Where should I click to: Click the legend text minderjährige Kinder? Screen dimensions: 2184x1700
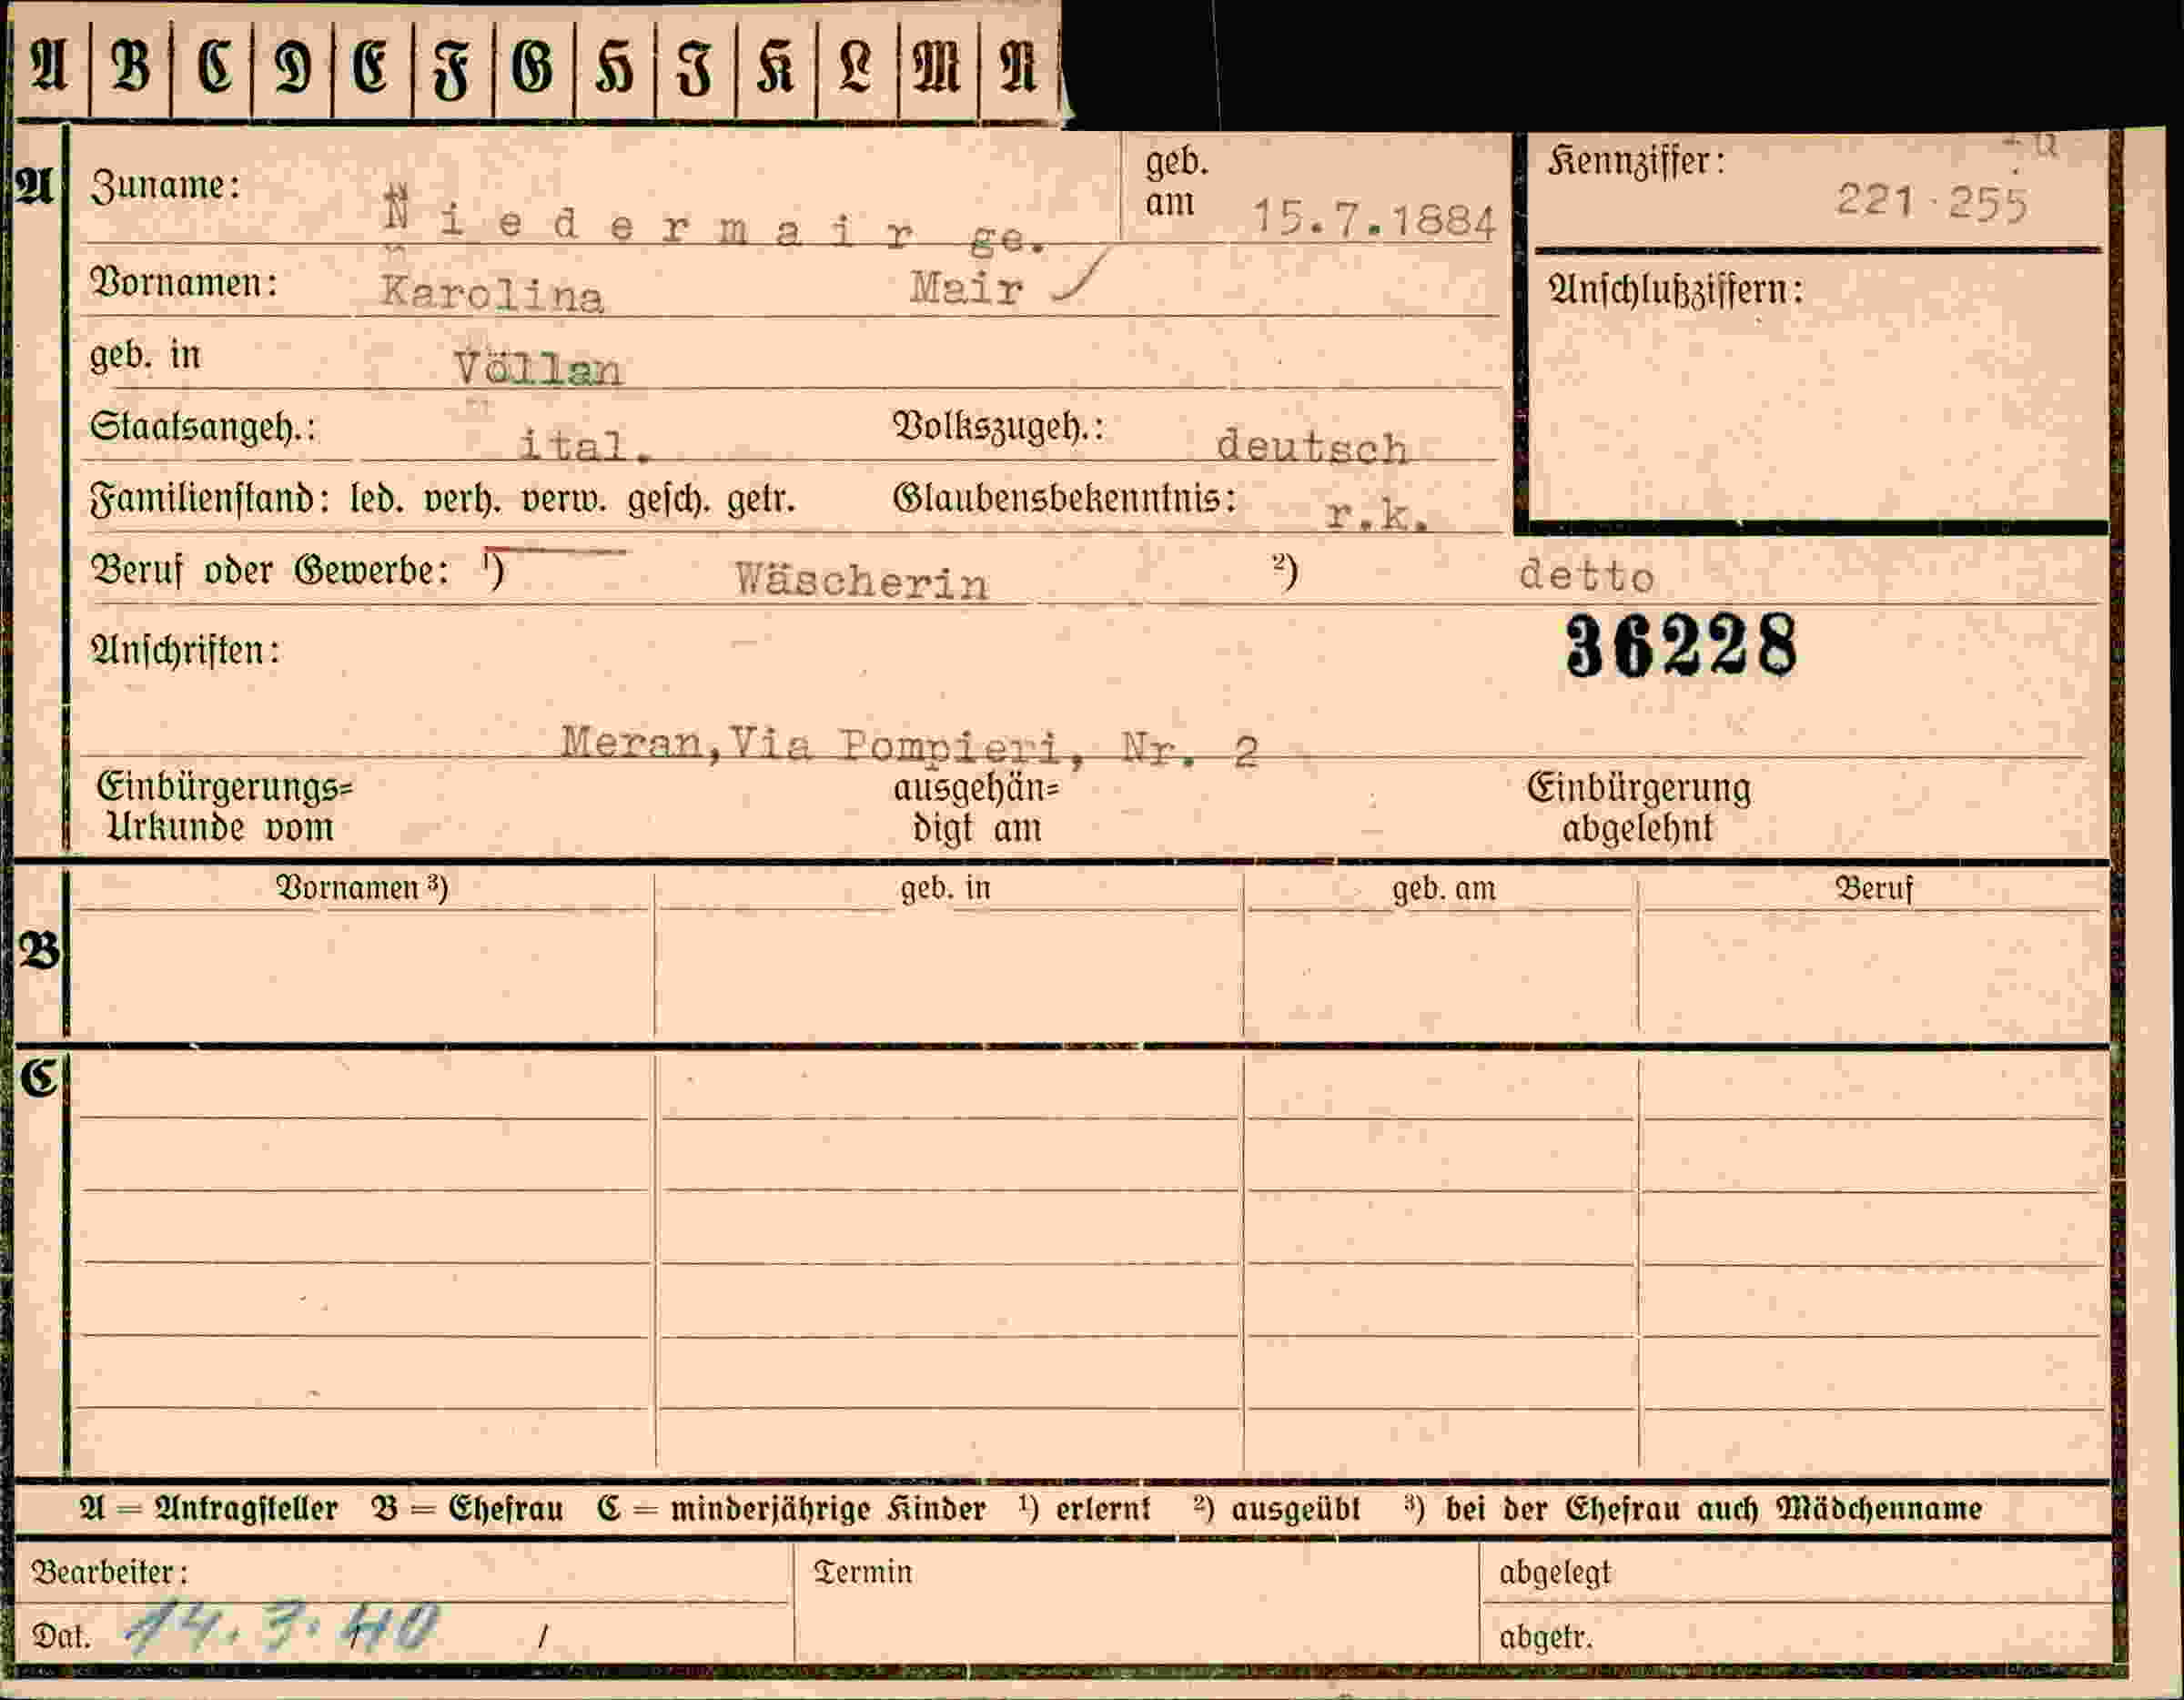tap(828, 1508)
